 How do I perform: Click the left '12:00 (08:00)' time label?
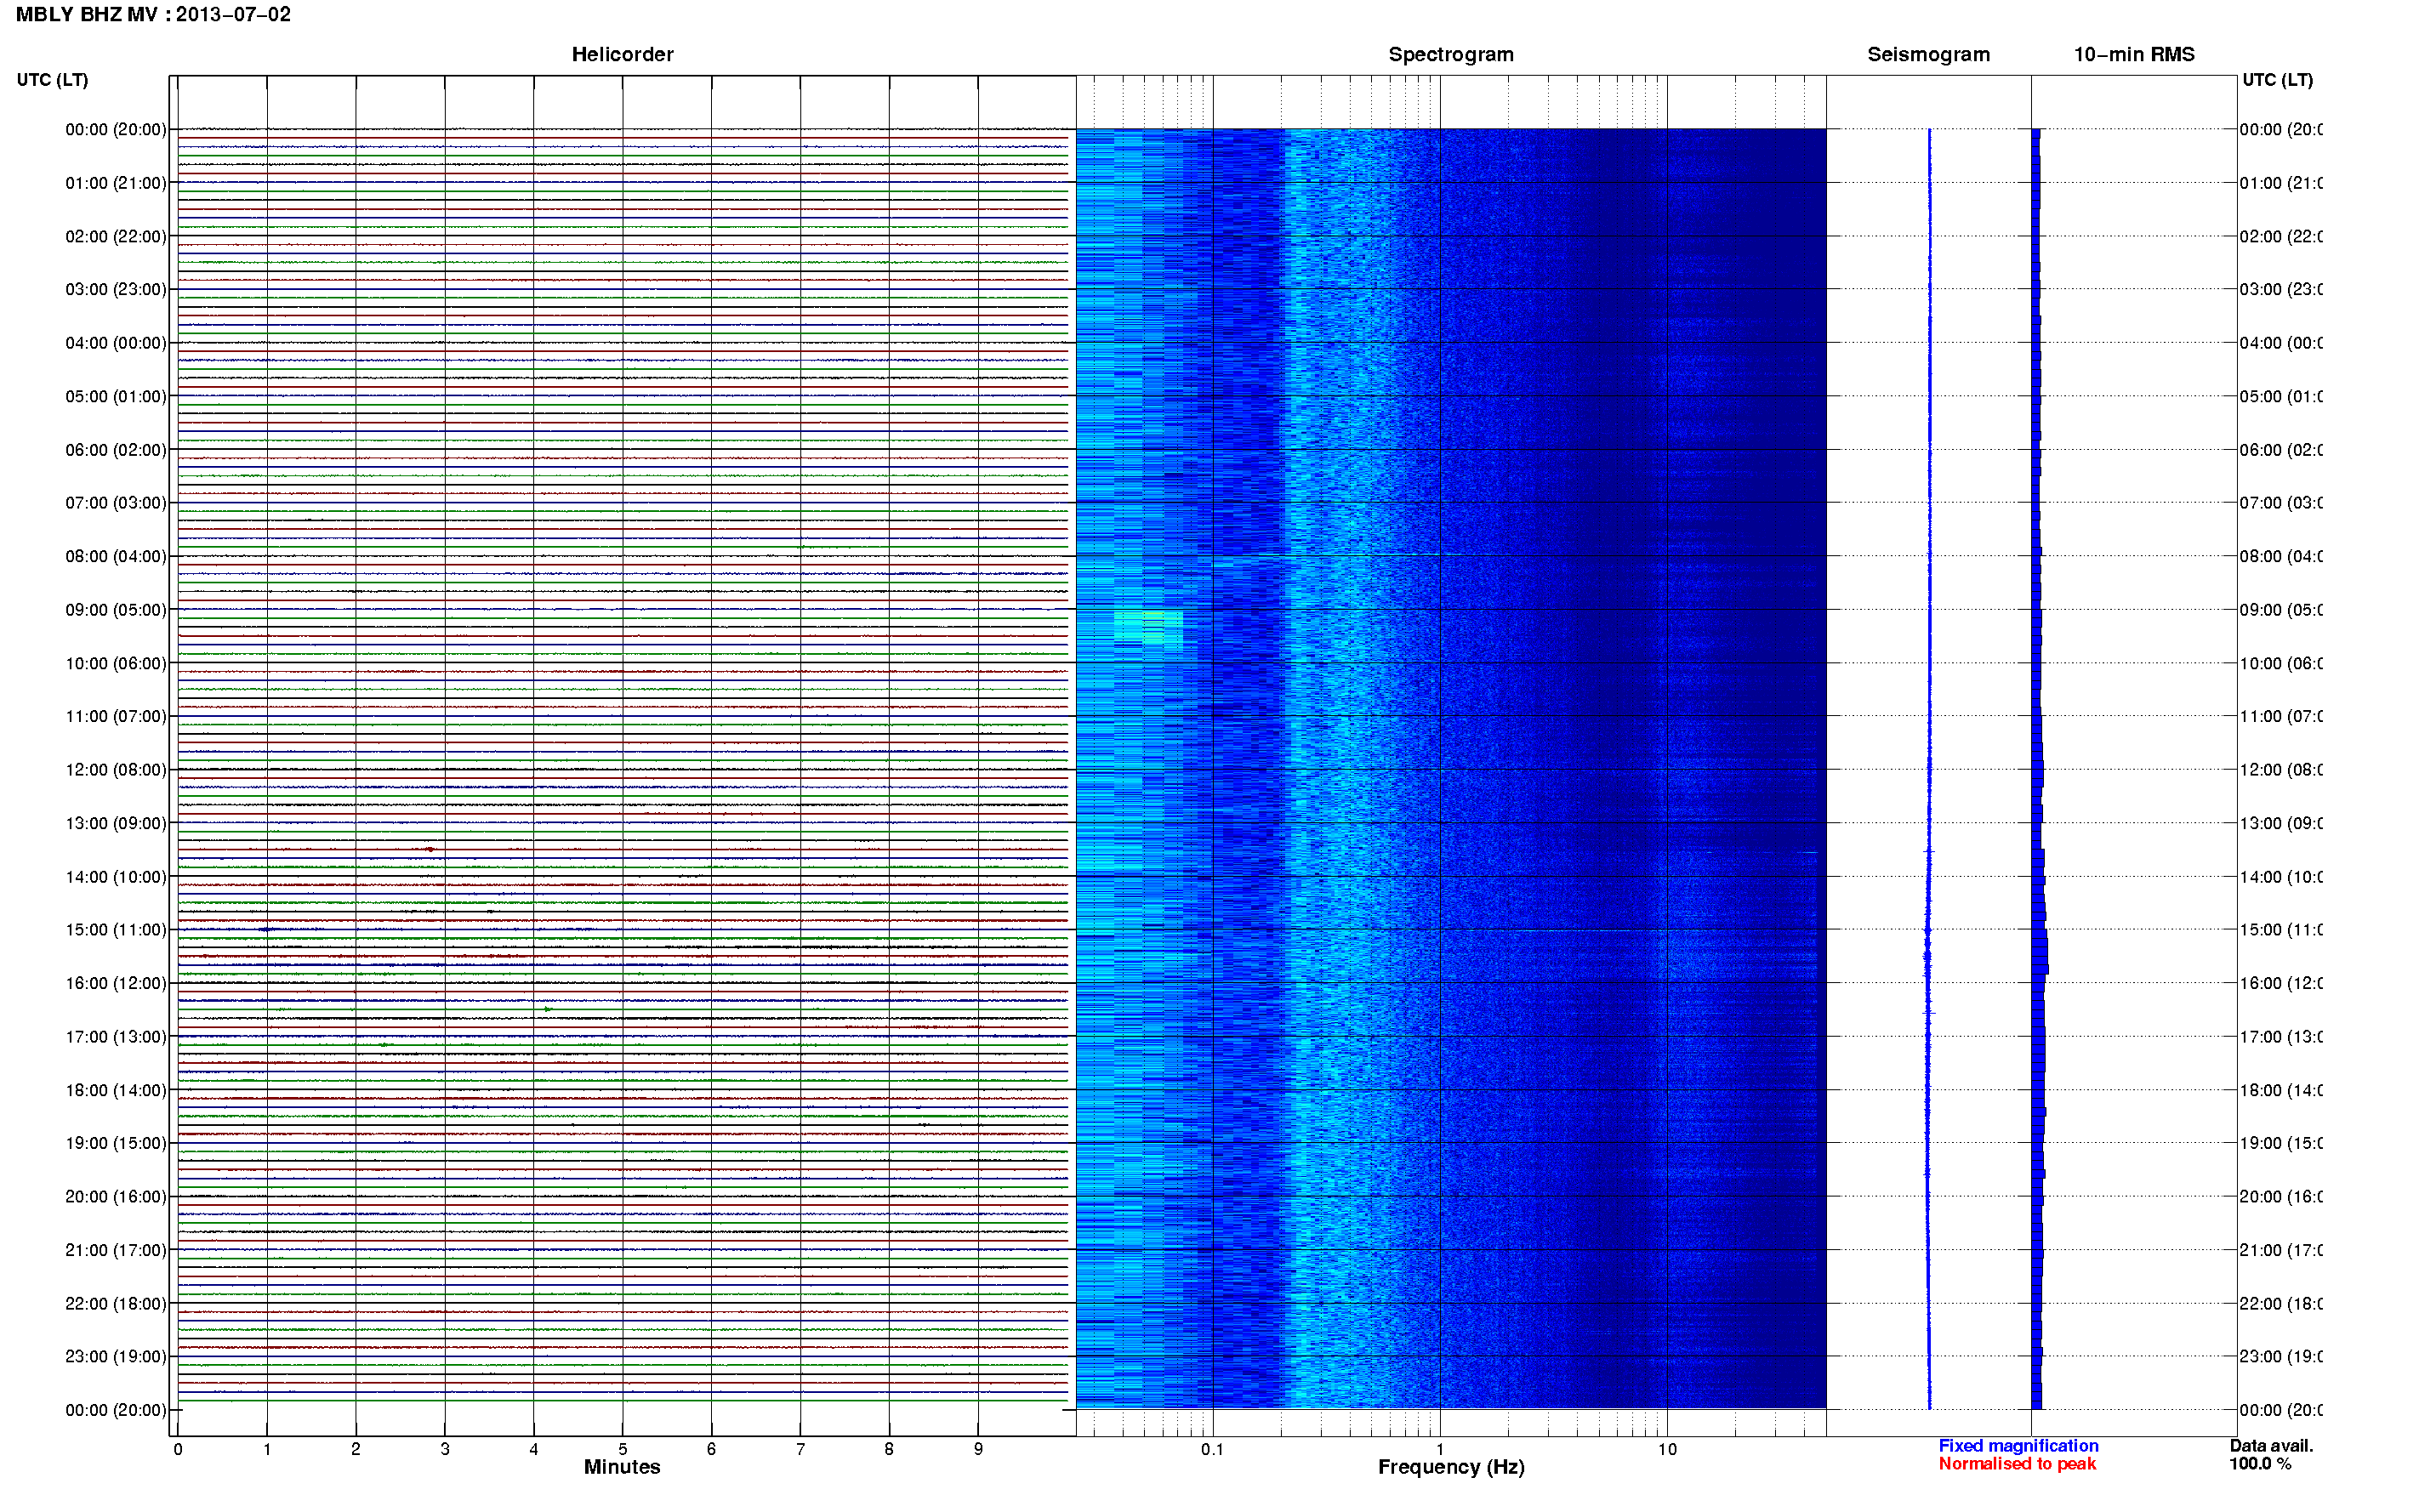116,770
